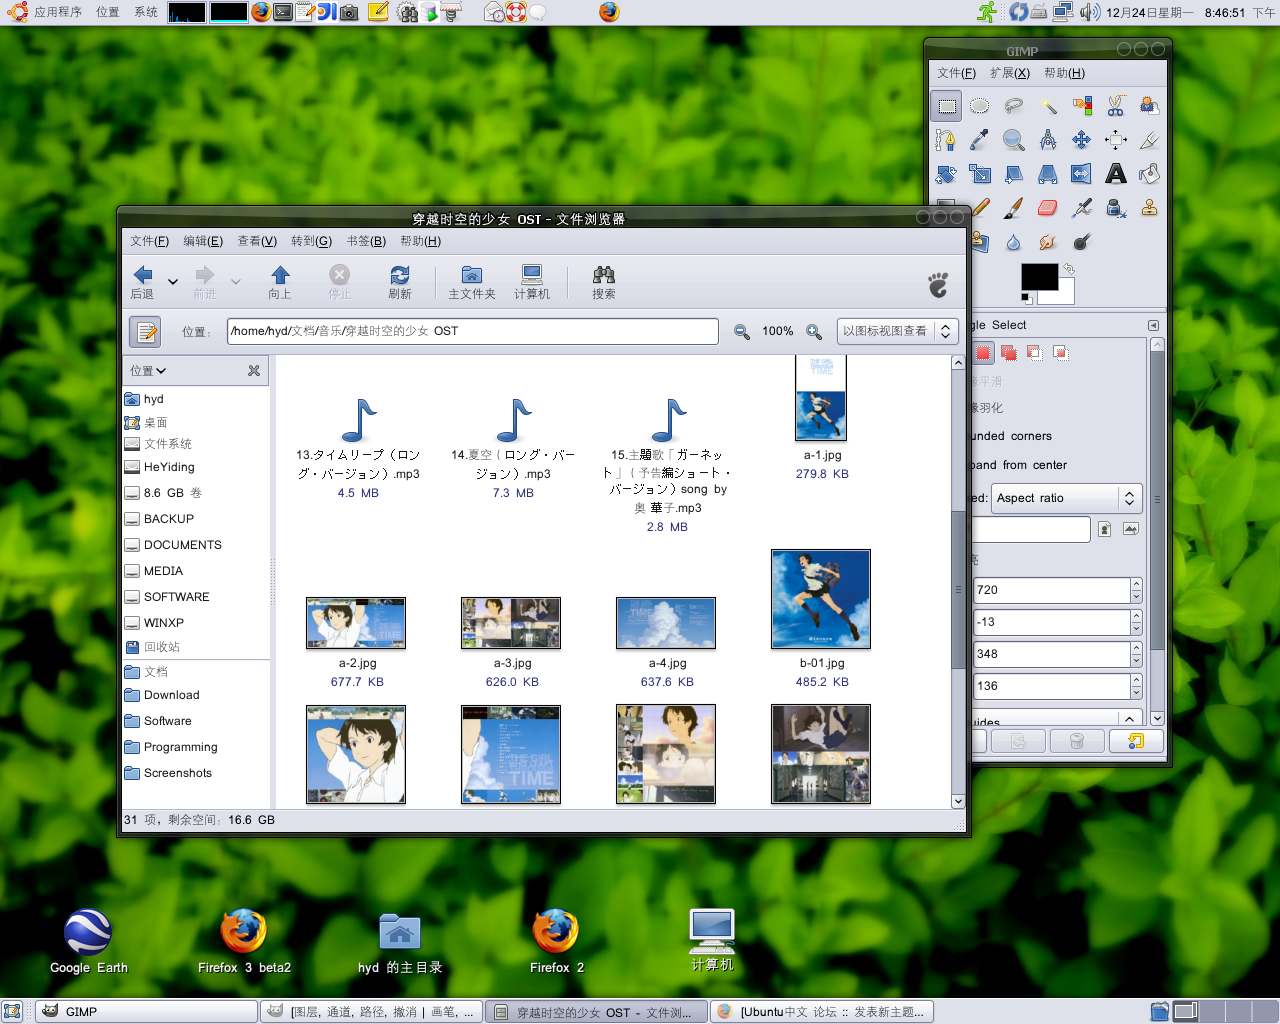Enable replace selection mode in GIMP

(984, 353)
